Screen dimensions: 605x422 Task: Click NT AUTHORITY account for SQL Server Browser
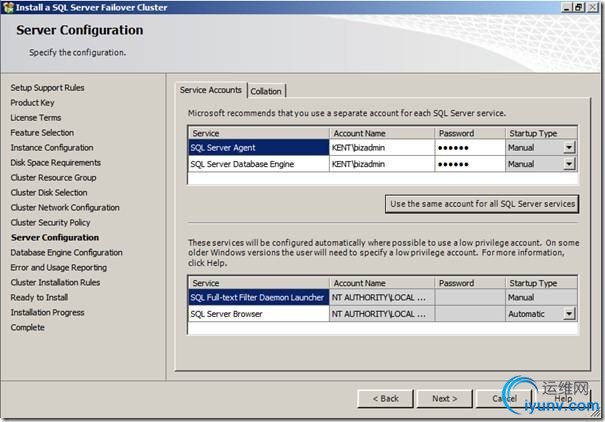[382, 314]
